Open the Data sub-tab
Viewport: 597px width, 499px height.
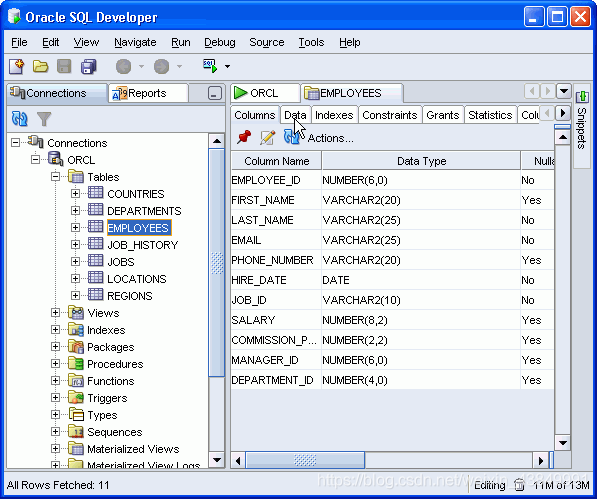[x=295, y=115]
